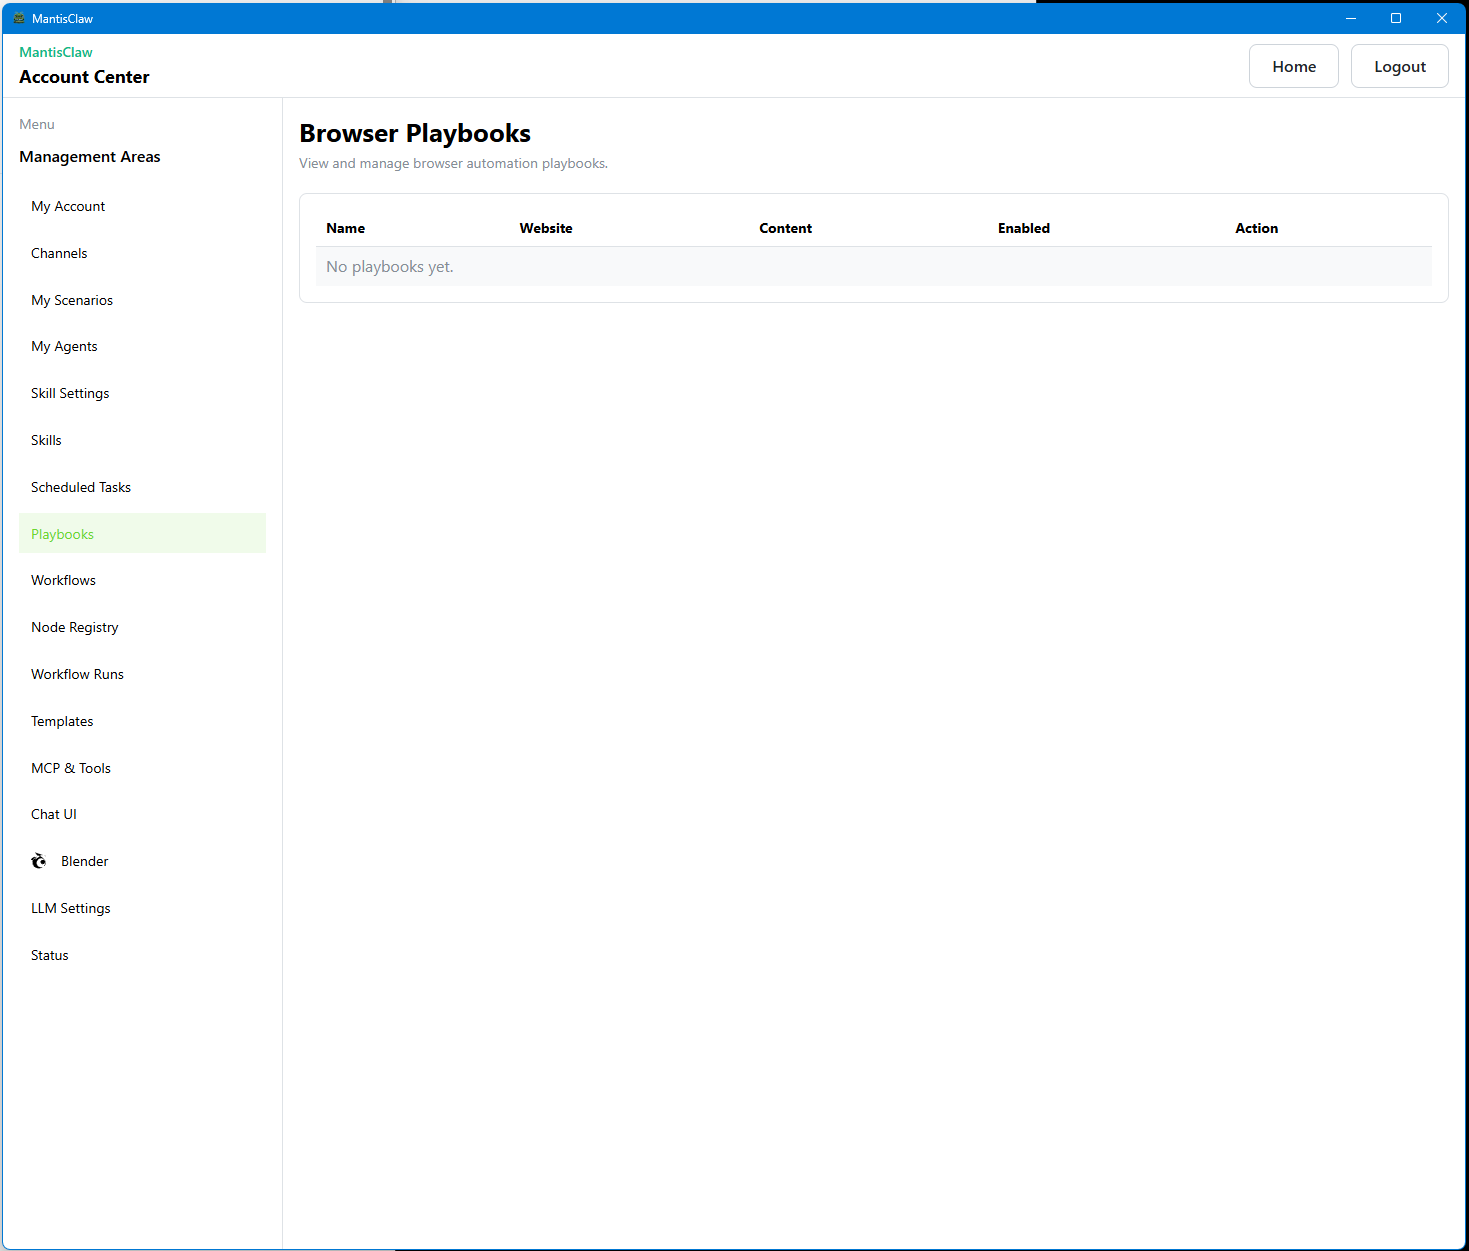1469x1251 pixels.
Task: View My Agents
Action: click(64, 346)
